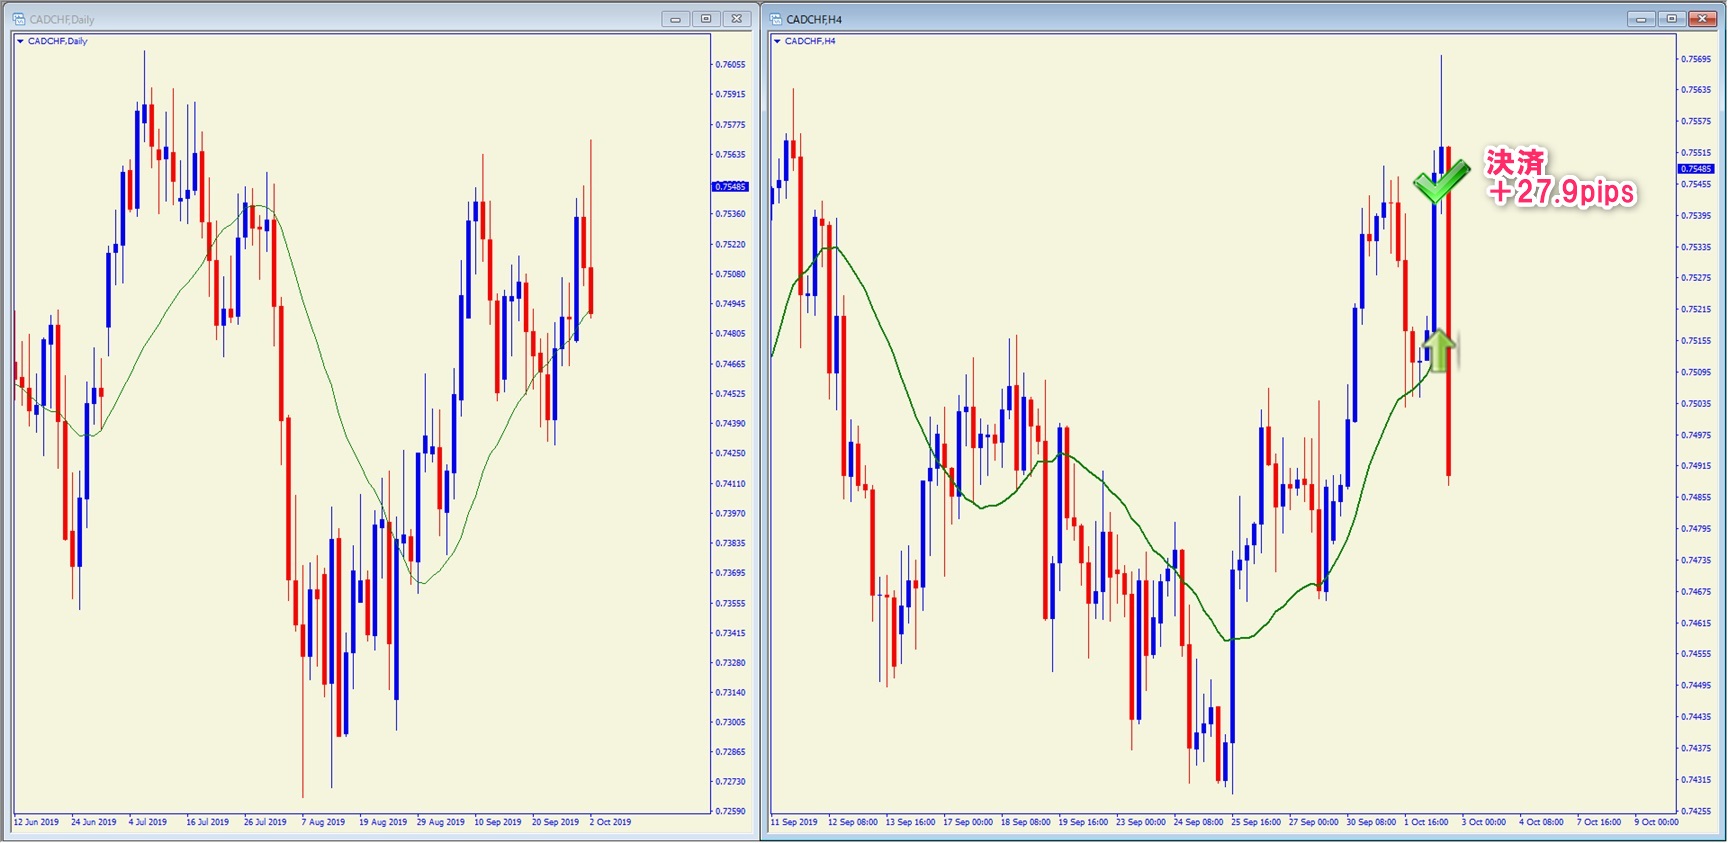Screen dimensions: 1728x843
Task: Open the triangle menu beside the CADCHF,H4 chart label
Action: pos(777,41)
